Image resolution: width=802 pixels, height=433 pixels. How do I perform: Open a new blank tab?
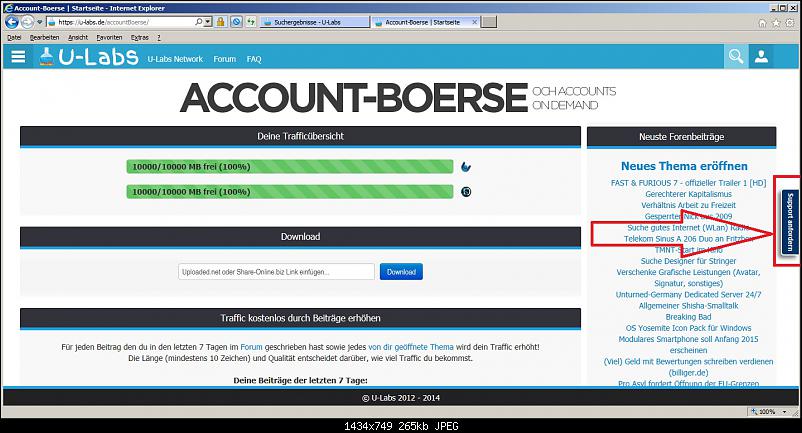tap(489, 22)
